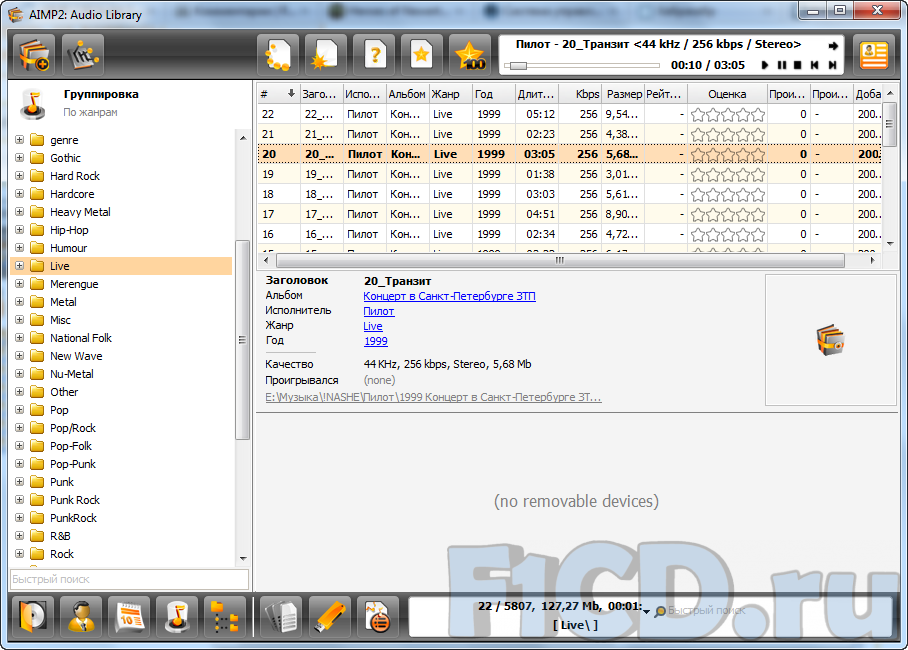Click the Группировка grouping header
This screenshot has height=650, width=908.
tap(101, 94)
